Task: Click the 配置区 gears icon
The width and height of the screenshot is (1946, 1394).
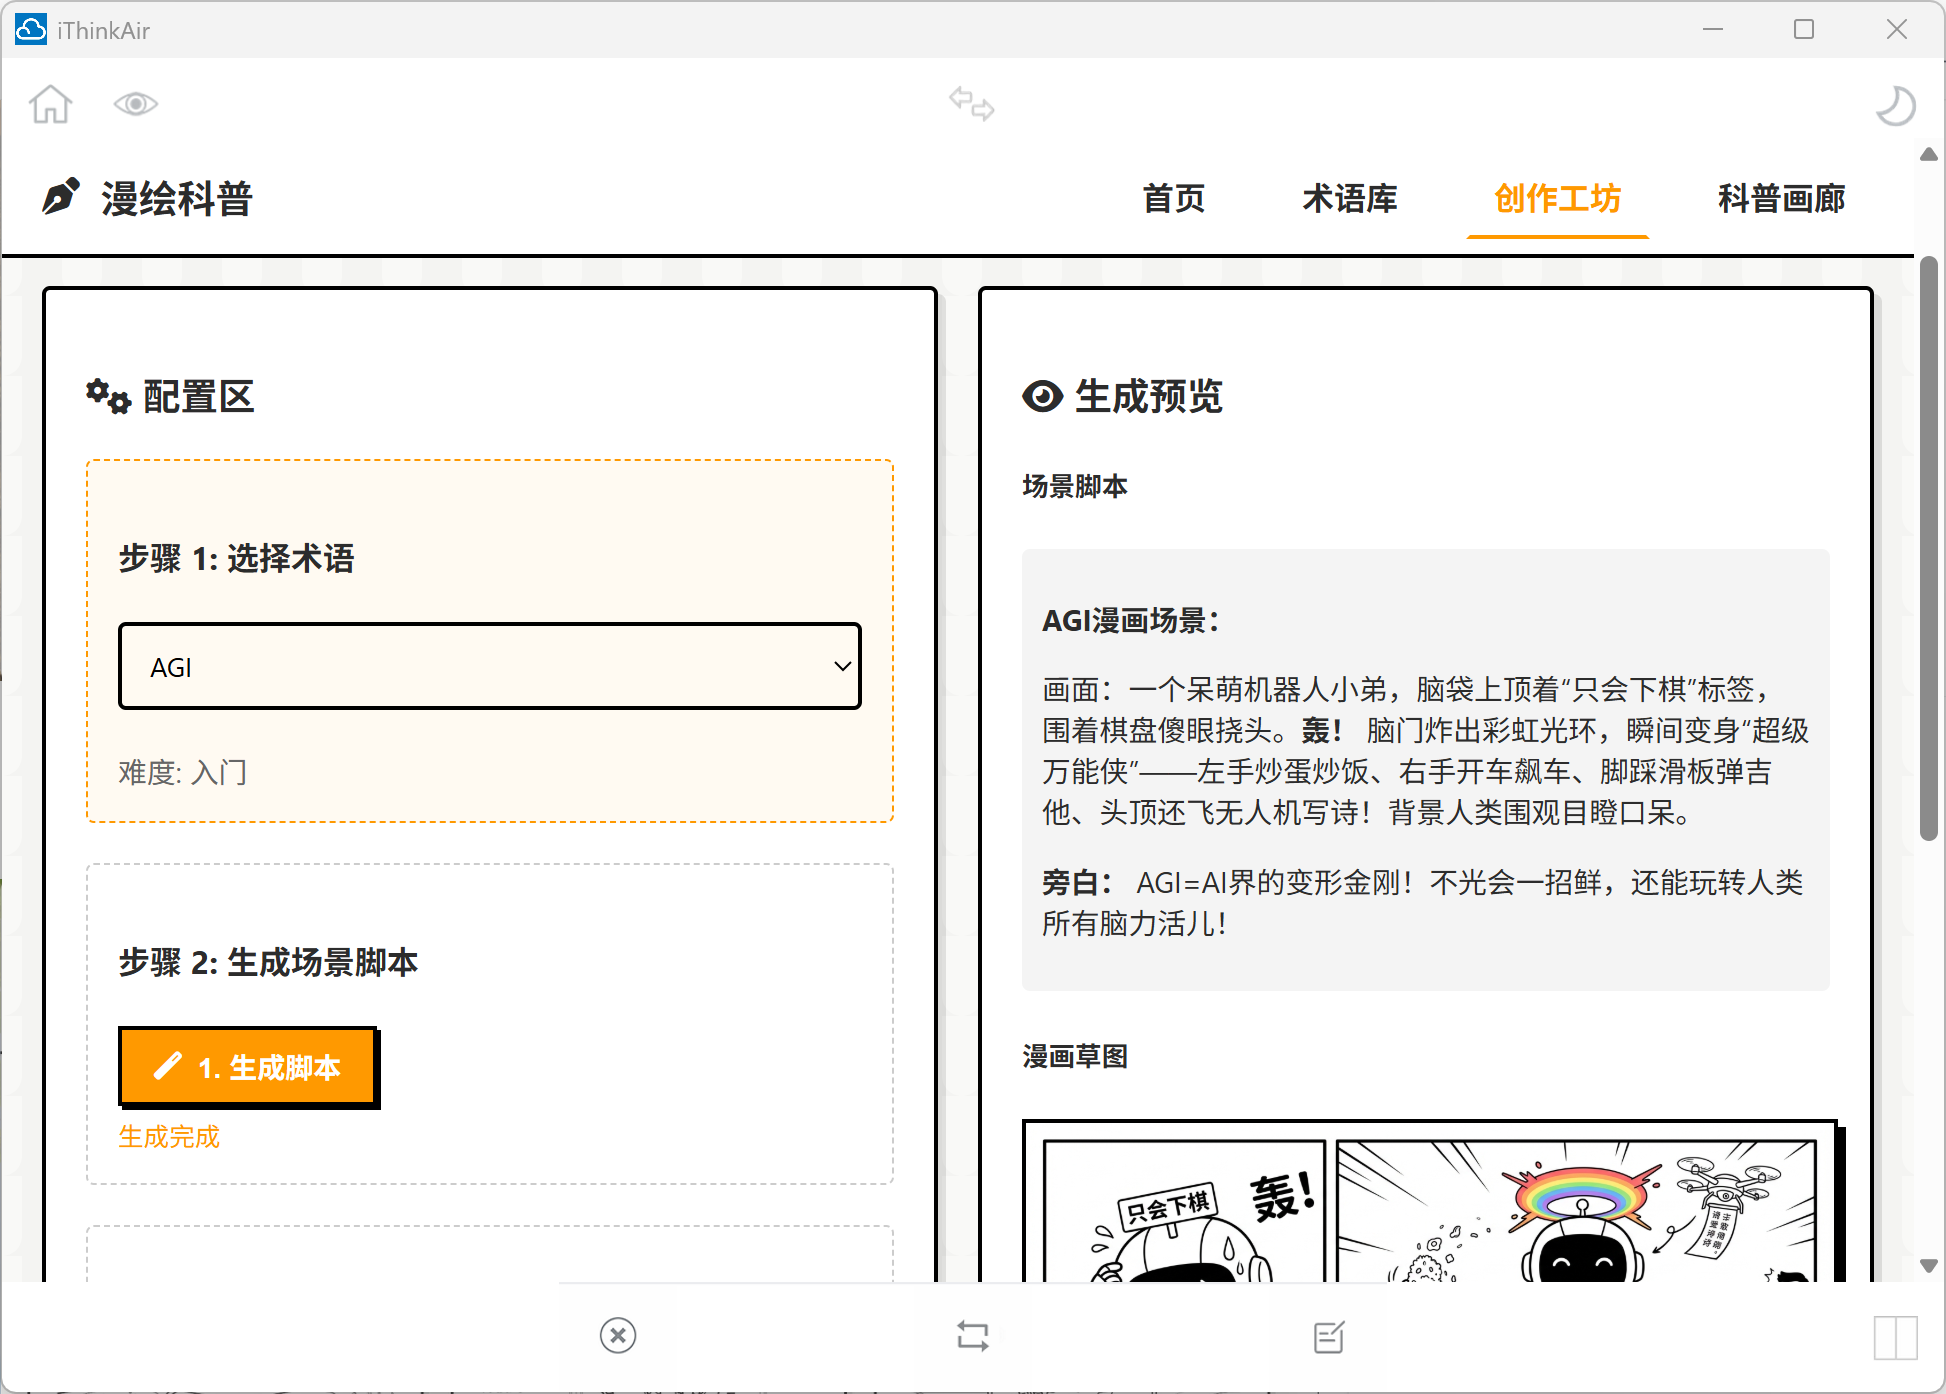Action: [x=108, y=397]
